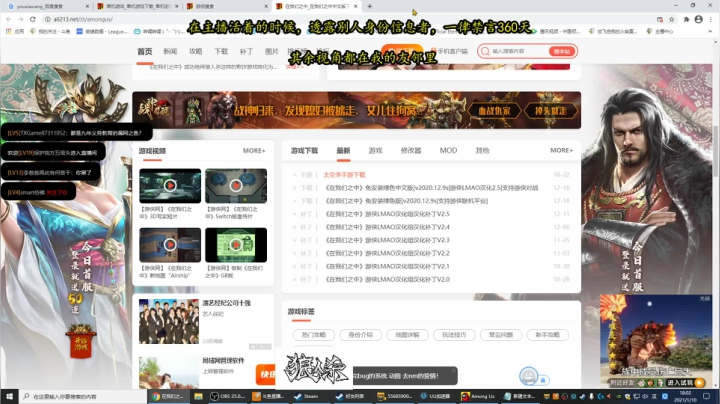Open the League bookmark in bookmarks bar

coord(102,31)
